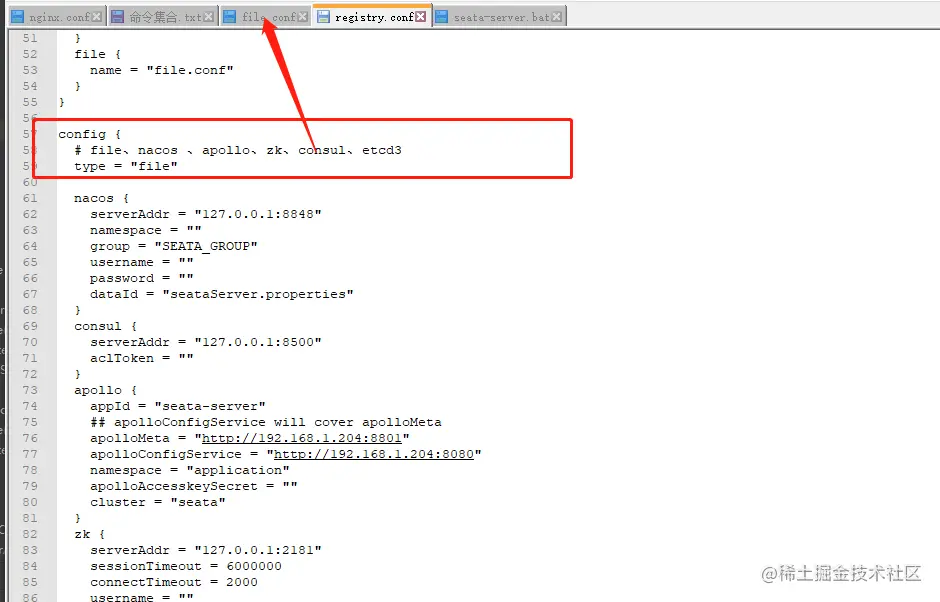Click line number 83 in the margin
Screen dimensions: 940x602
pos(30,550)
